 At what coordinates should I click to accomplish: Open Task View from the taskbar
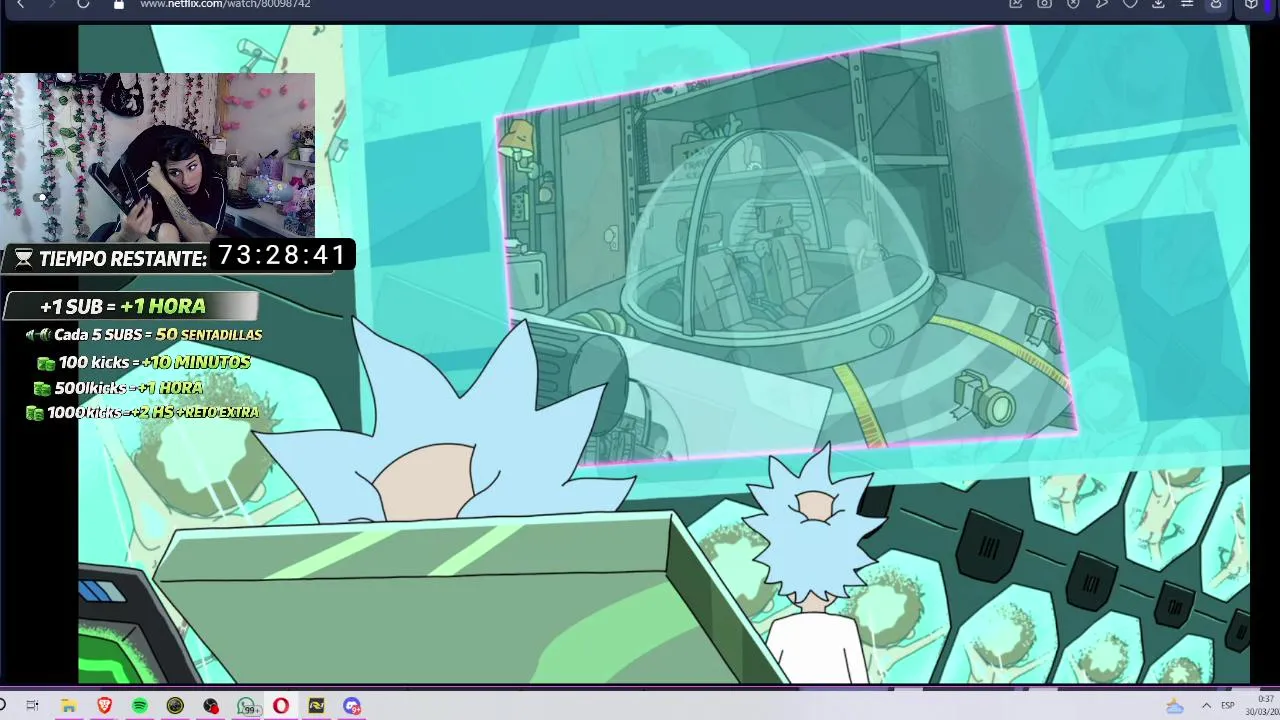[32, 706]
